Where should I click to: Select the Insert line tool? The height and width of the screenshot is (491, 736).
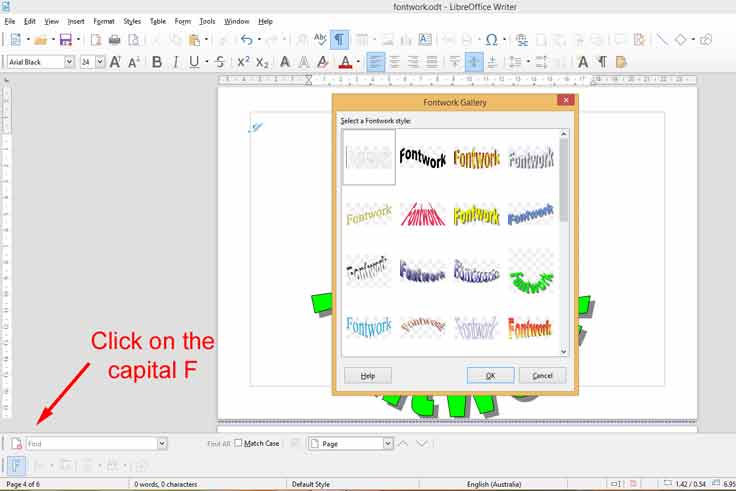pos(662,39)
